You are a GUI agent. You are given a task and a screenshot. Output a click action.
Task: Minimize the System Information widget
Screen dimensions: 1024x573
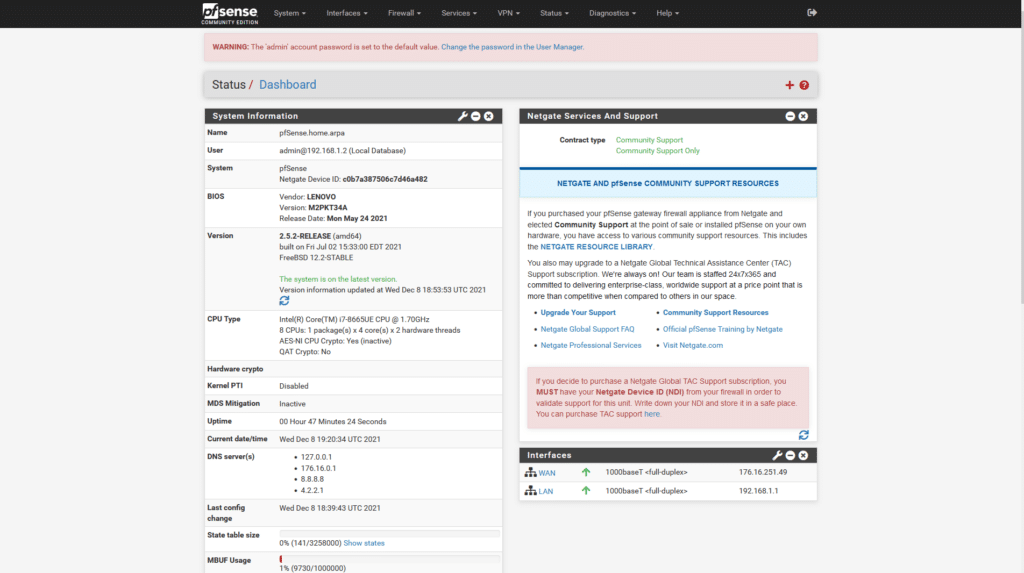475,116
